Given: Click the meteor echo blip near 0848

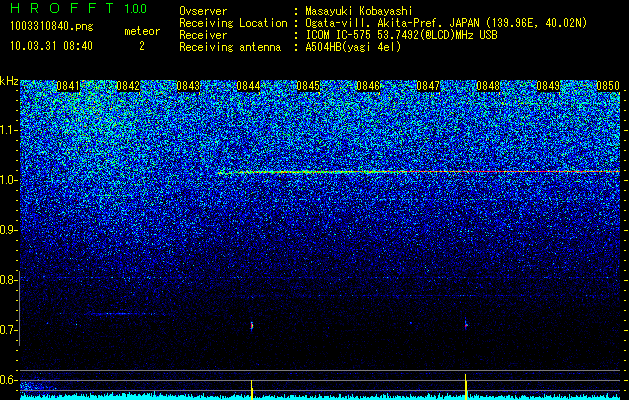Looking at the screenshot, I should 466,325.
